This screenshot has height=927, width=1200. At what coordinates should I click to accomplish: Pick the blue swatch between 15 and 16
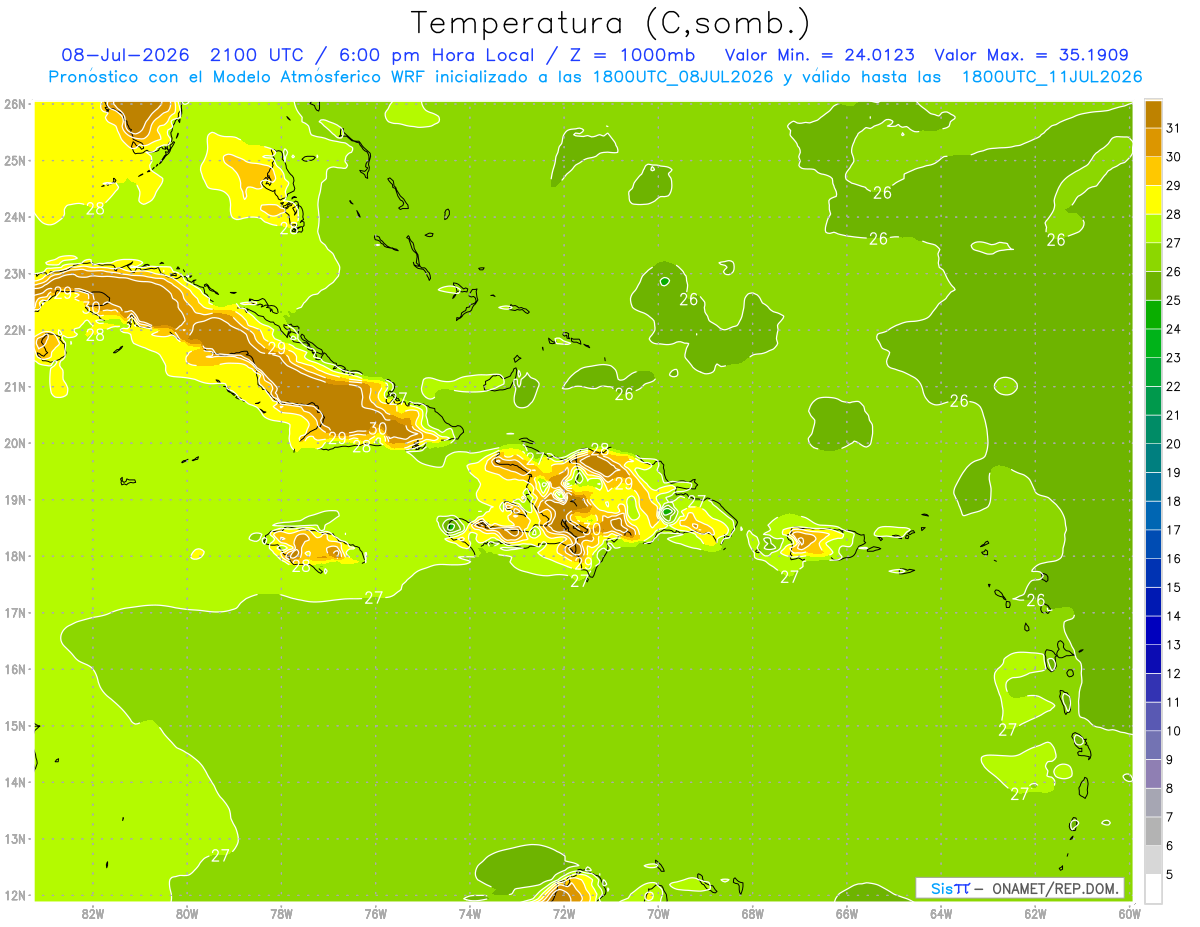pos(1153,573)
